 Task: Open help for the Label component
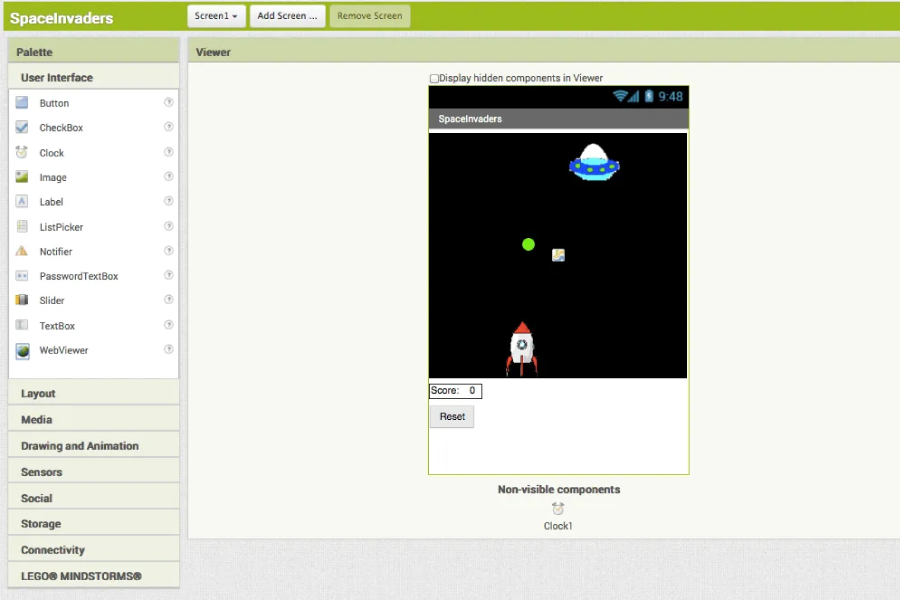(169, 201)
